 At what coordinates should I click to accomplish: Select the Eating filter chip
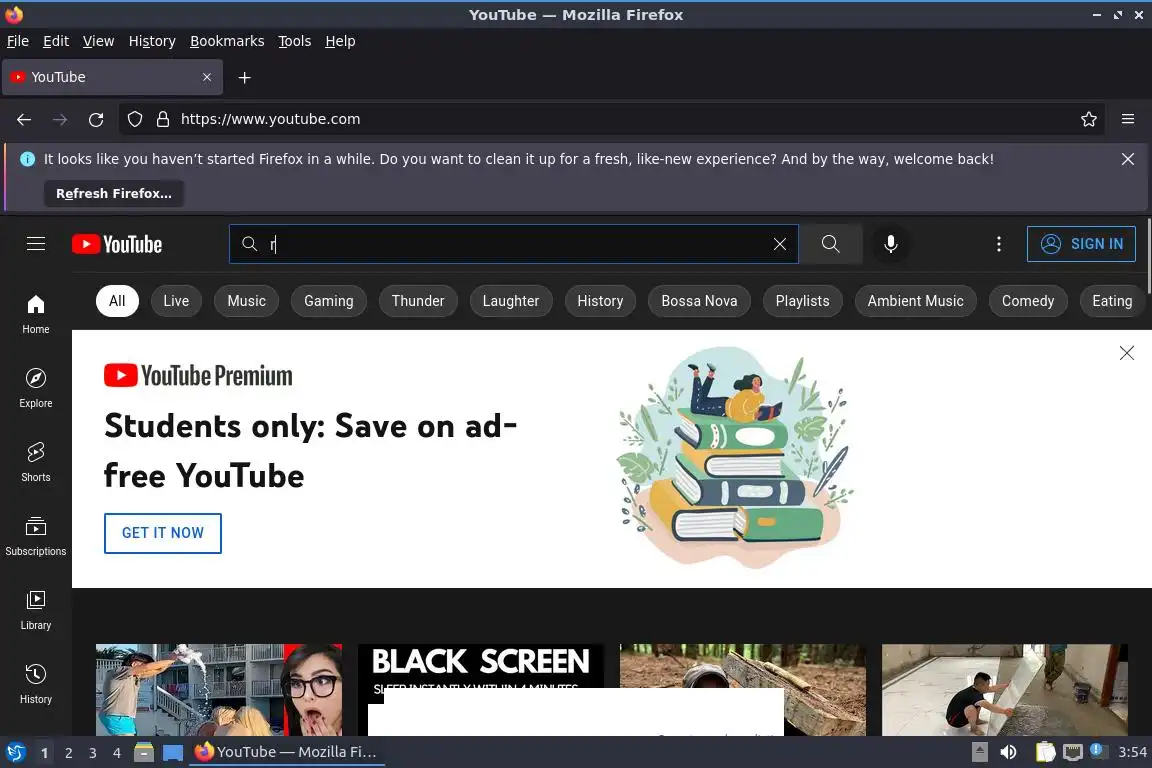(1112, 301)
